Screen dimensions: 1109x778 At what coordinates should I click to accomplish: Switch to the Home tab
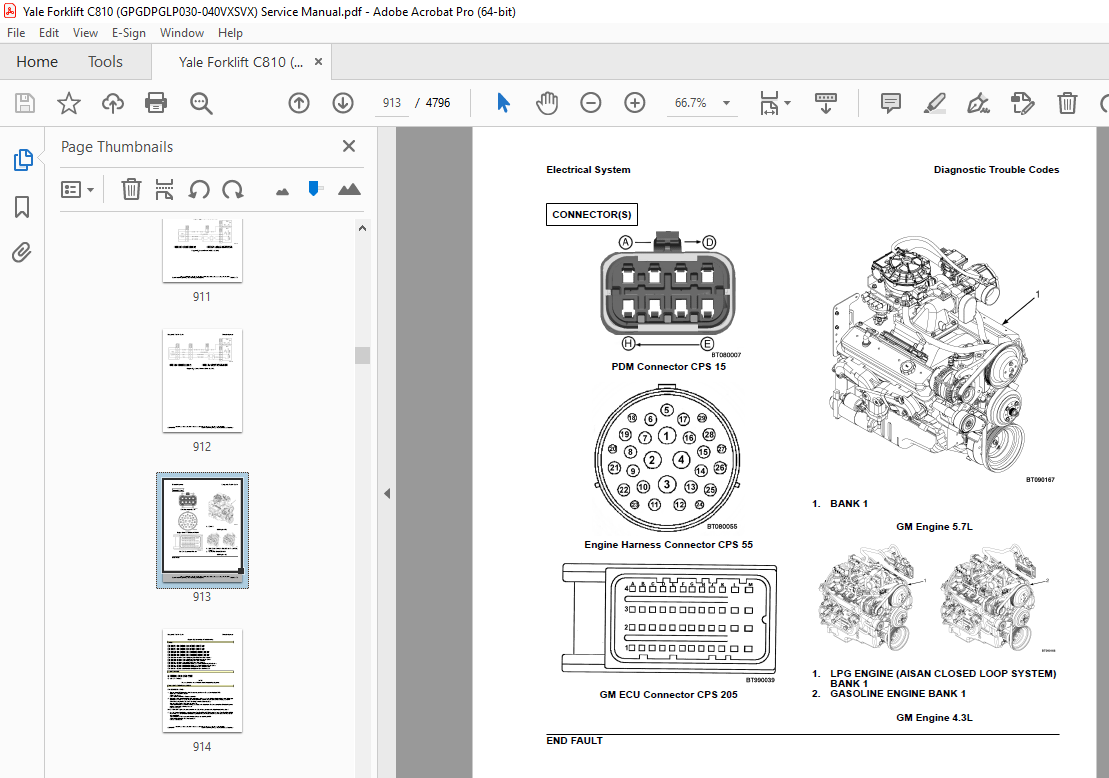pos(37,62)
